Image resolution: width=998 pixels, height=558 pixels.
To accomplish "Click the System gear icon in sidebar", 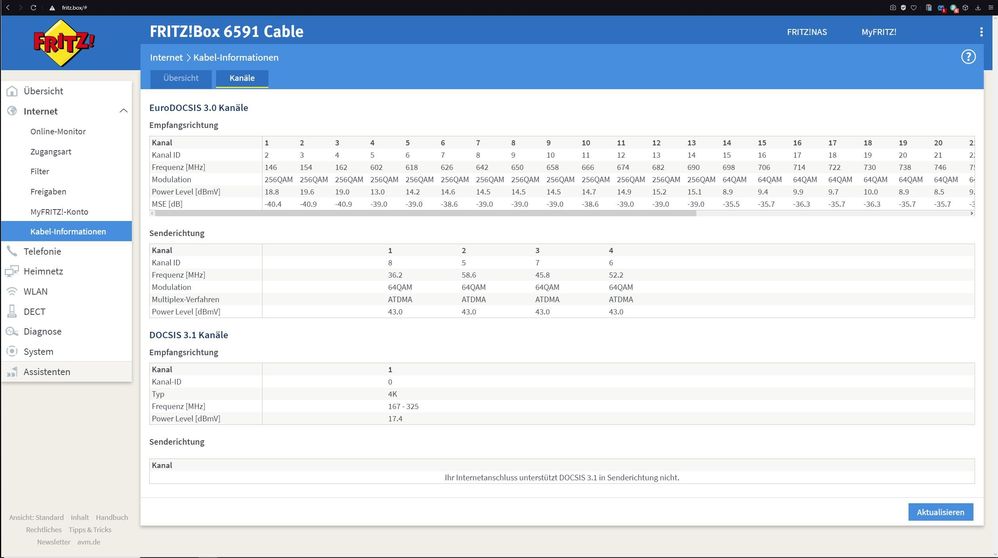I will point(12,351).
